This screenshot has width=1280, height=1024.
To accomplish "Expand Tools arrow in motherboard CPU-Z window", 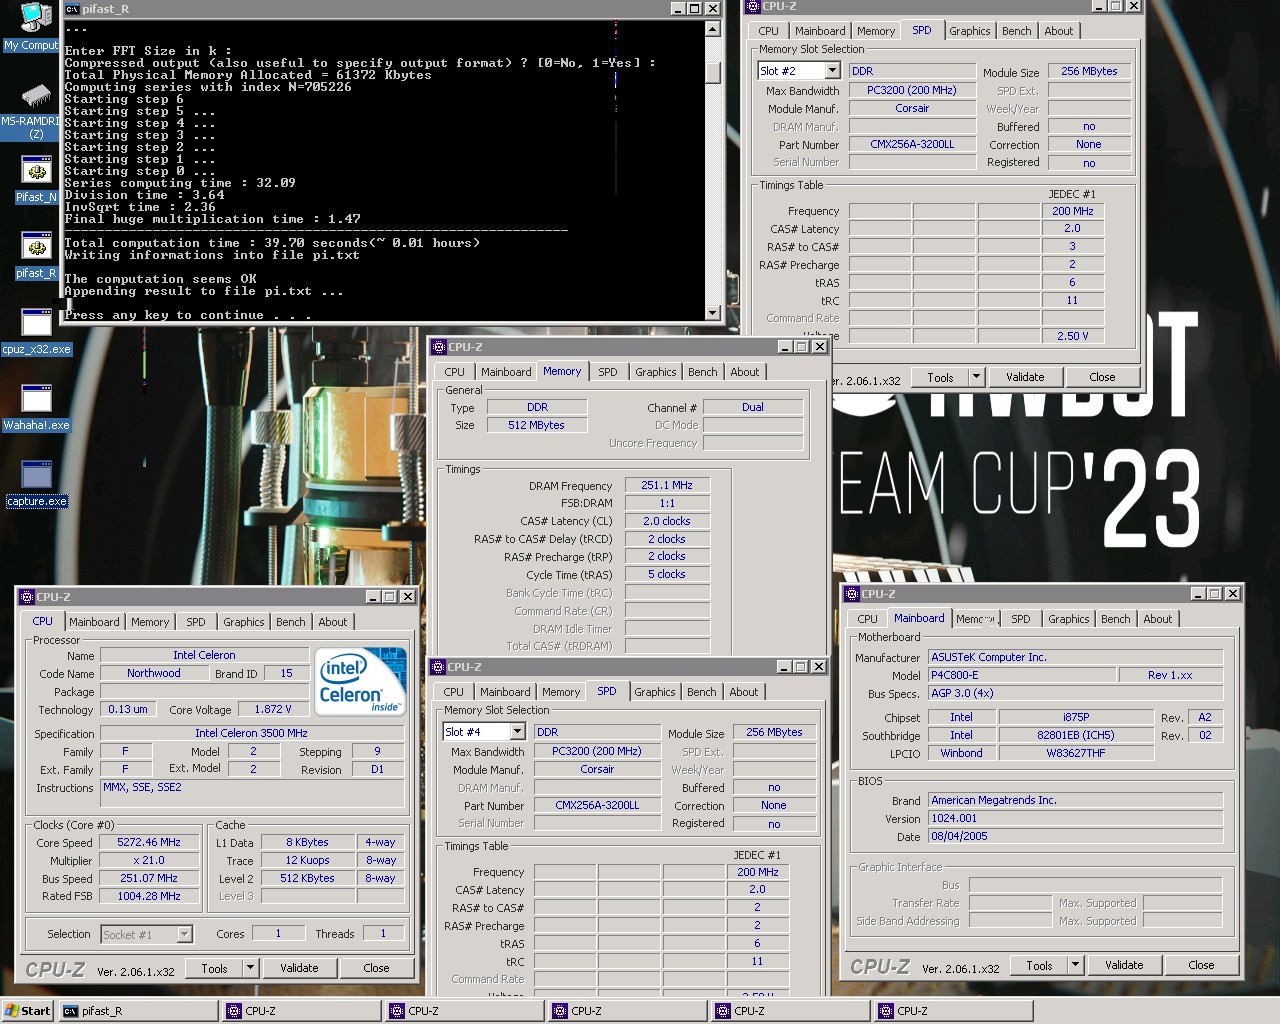I will (1075, 965).
